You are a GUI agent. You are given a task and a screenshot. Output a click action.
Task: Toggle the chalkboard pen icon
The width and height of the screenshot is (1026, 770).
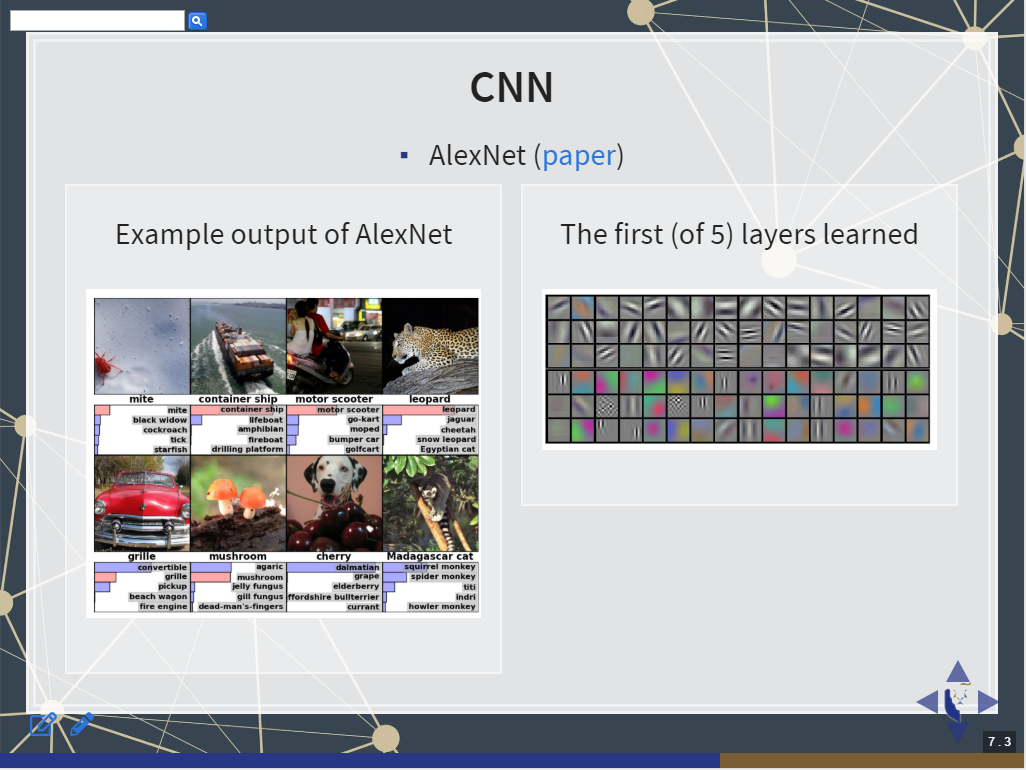[82, 724]
